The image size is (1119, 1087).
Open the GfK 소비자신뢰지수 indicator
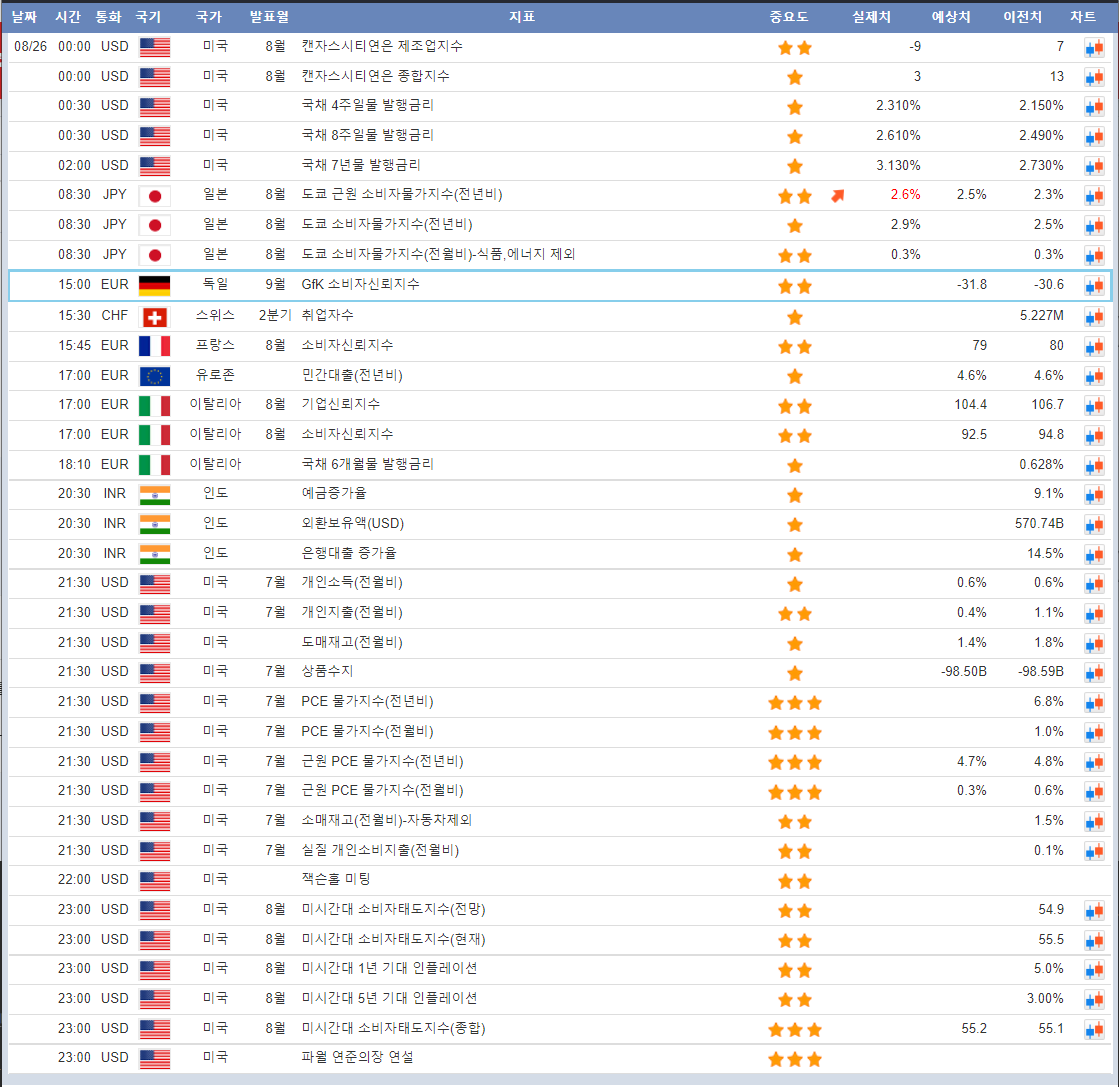pos(360,285)
